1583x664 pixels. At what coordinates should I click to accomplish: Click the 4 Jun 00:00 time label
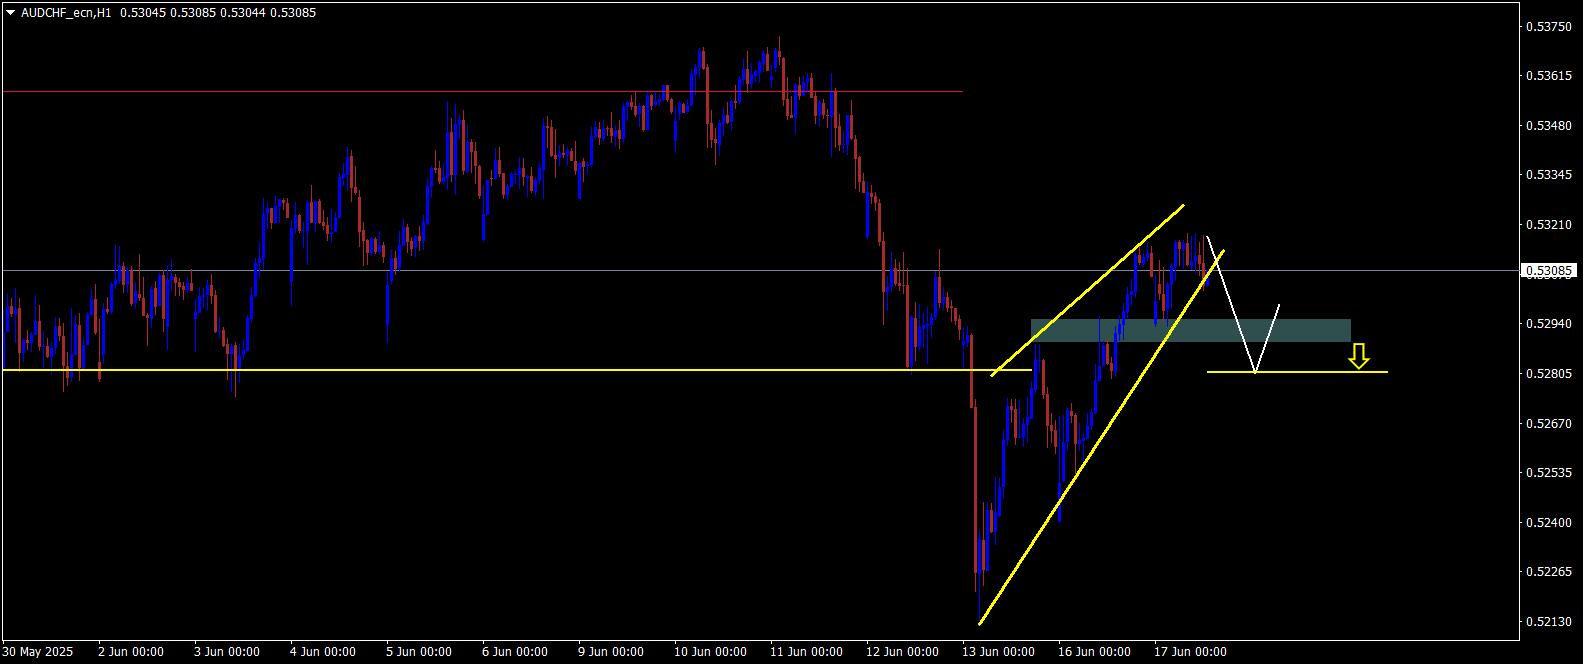(x=323, y=652)
